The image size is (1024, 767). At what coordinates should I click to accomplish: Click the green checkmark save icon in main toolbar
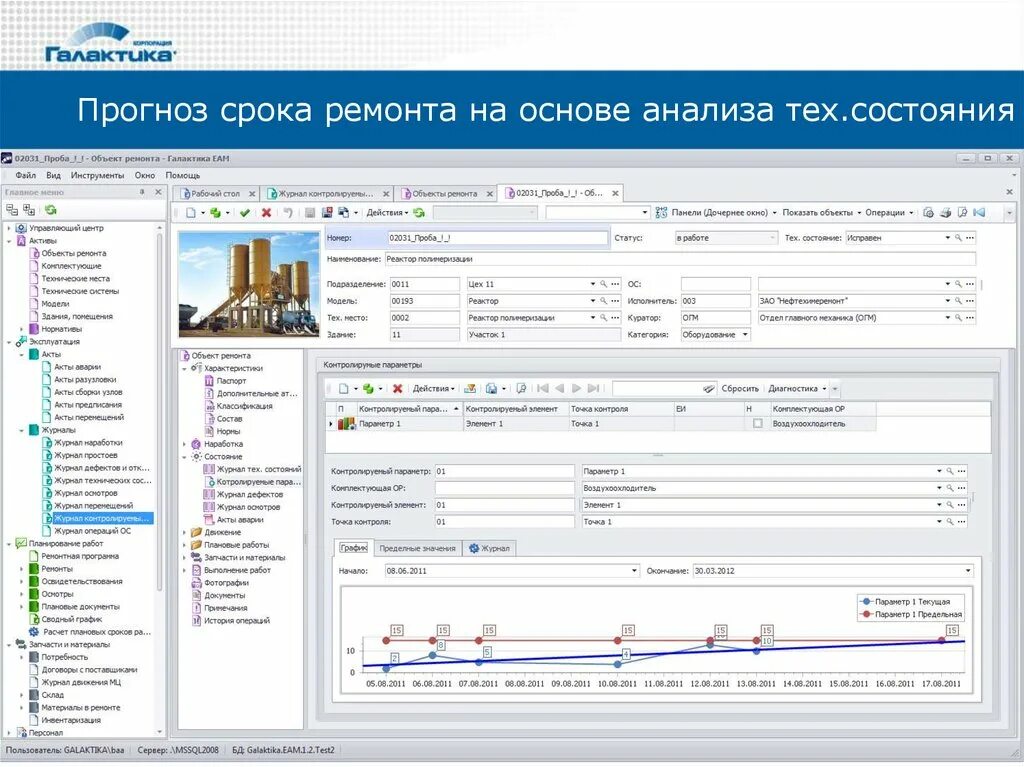point(245,213)
